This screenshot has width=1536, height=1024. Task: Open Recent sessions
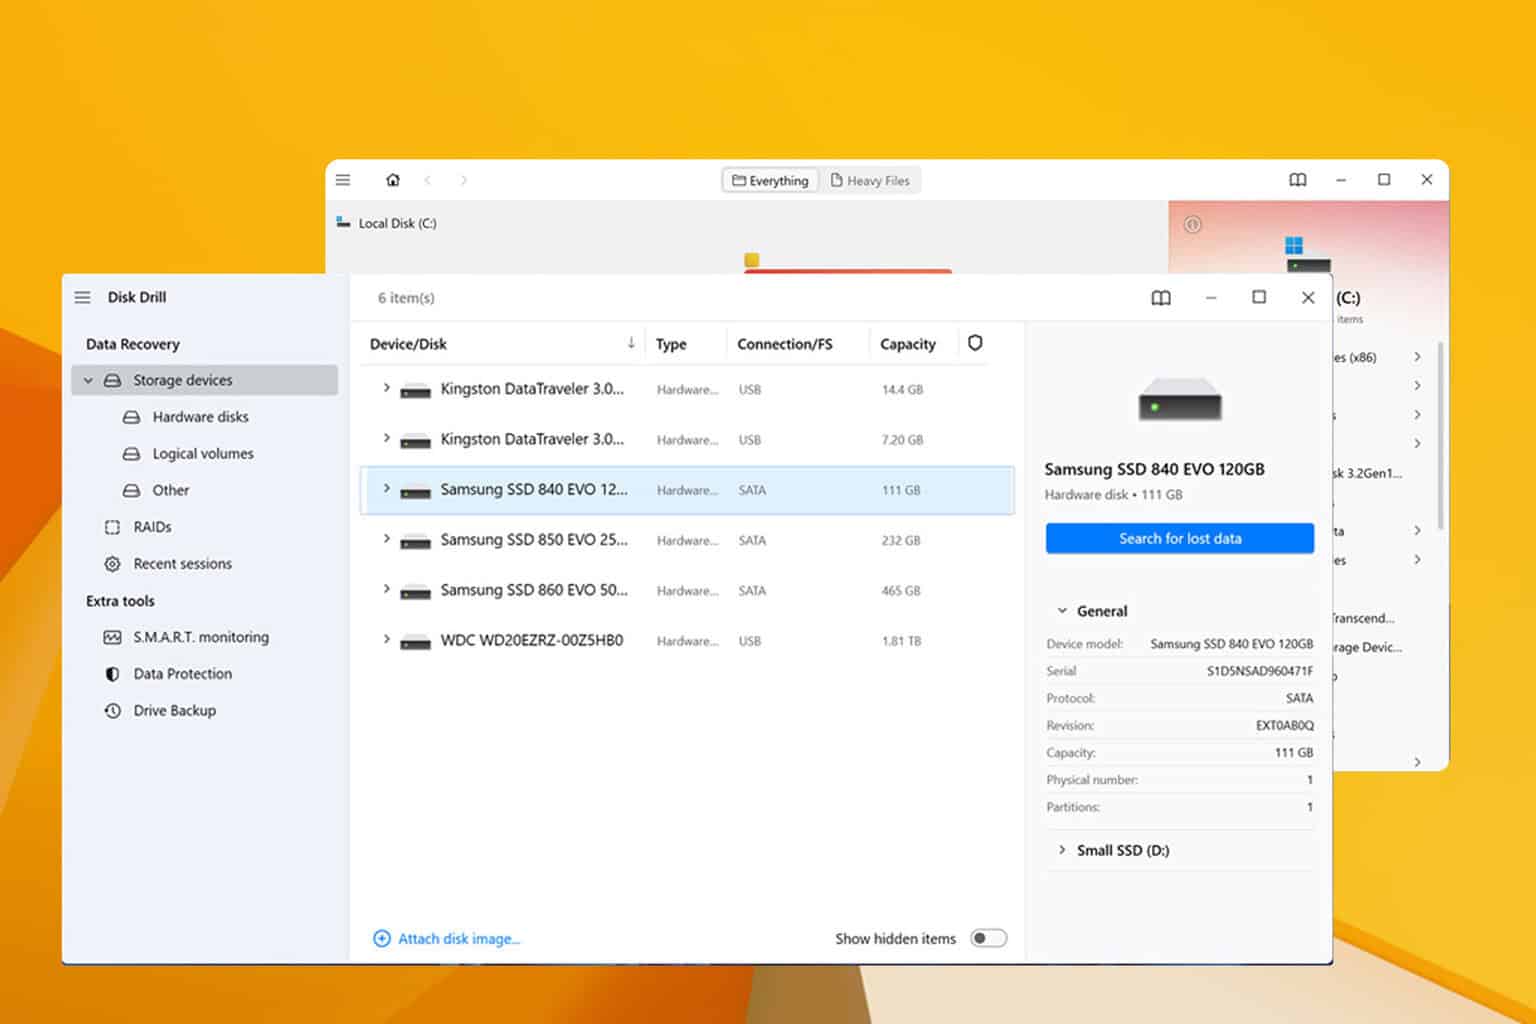click(183, 564)
